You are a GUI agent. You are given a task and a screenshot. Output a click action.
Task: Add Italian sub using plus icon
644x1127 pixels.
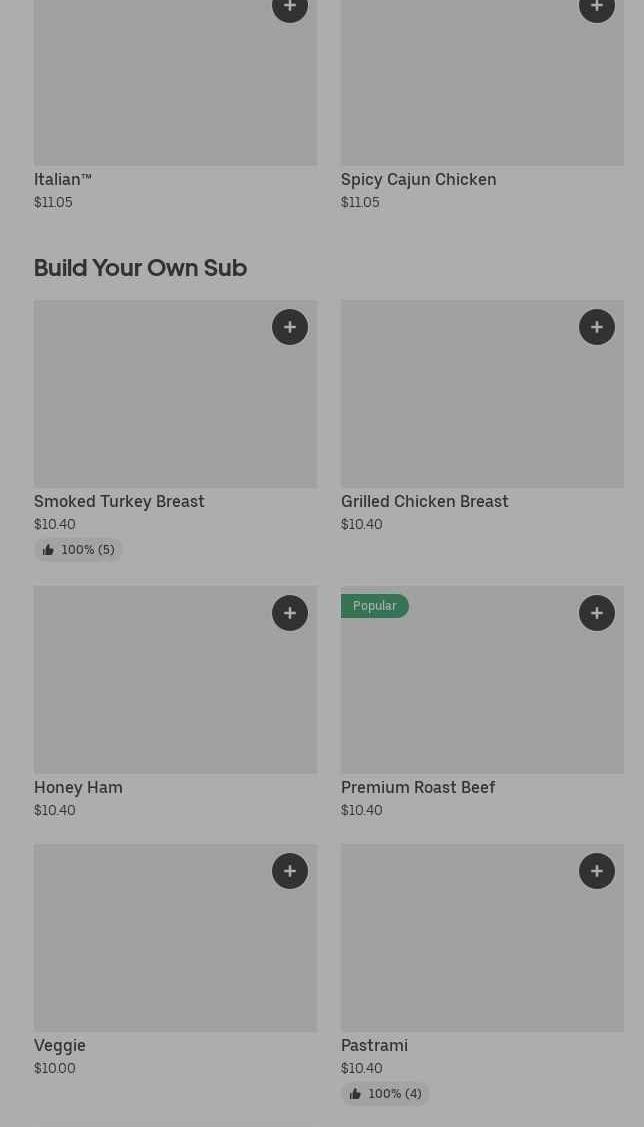[290, 8]
